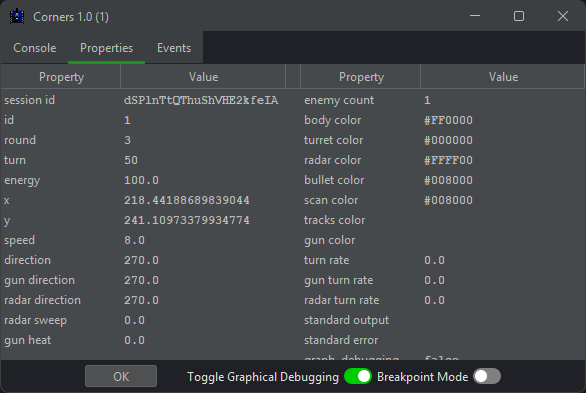Click the right Property column header
586x393 pixels.
pyautogui.click(x=361, y=77)
